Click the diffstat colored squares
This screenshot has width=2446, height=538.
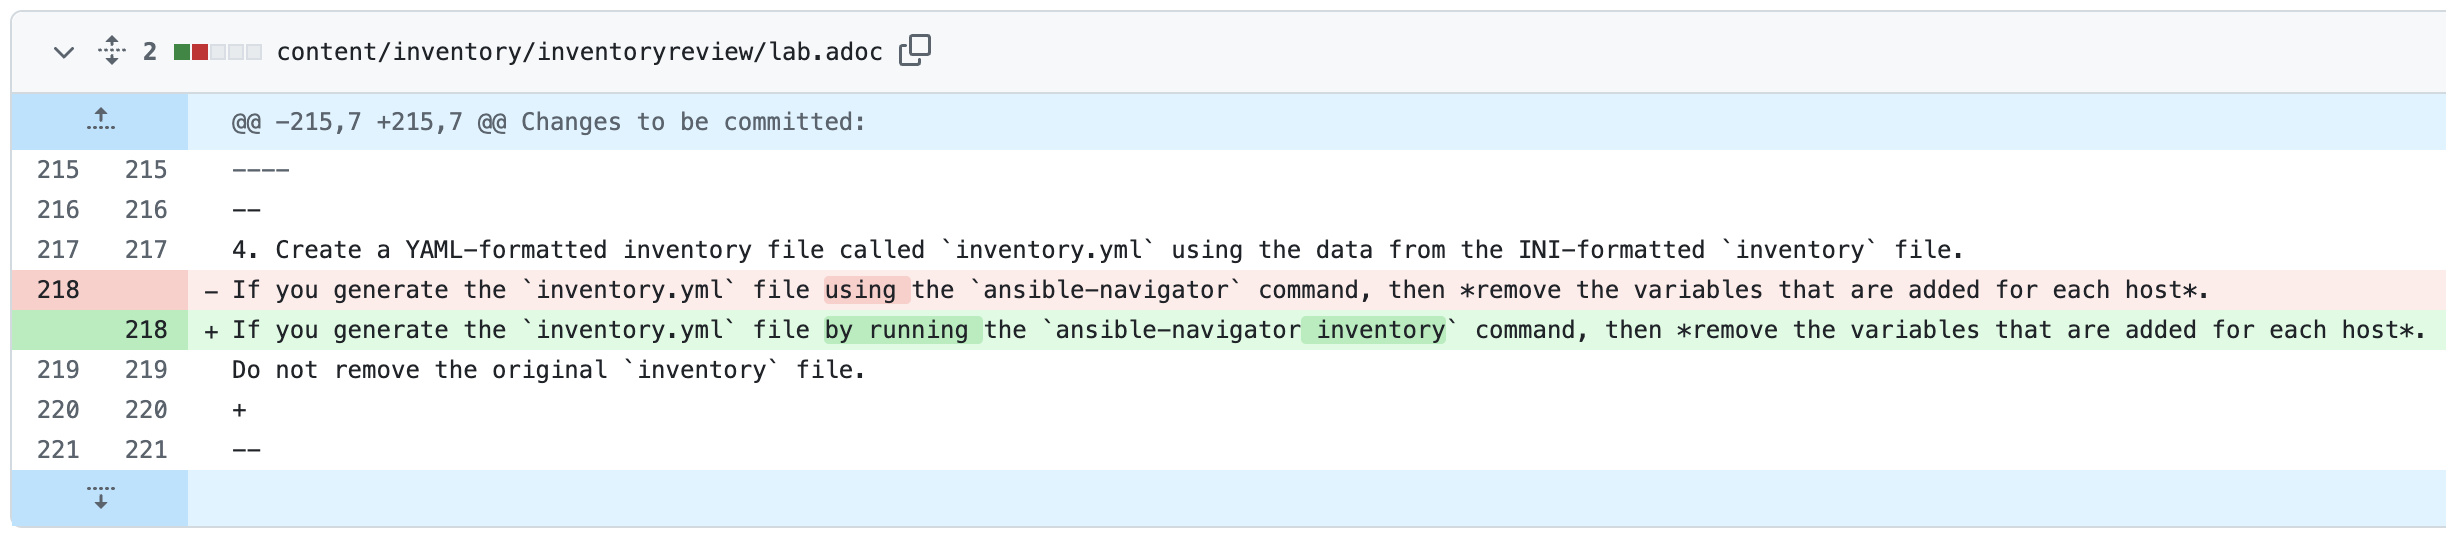click(217, 52)
